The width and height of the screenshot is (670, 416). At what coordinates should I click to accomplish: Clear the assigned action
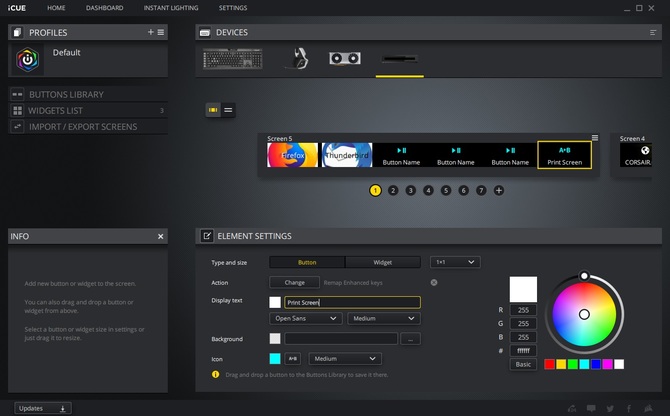click(434, 282)
